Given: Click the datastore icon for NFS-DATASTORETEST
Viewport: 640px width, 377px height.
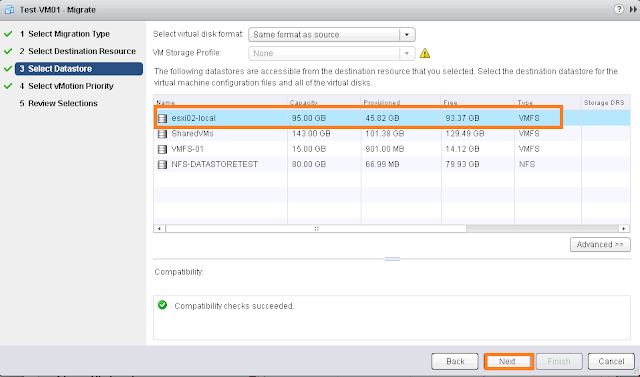Looking at the screenshot, I should point(162,164).
